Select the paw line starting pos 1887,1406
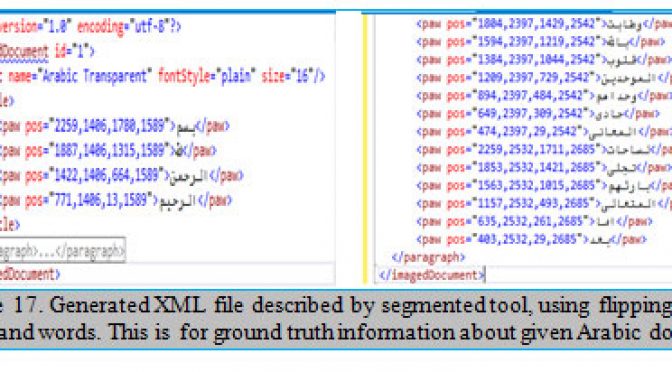Viewport: 672px width, 372px height. 108,150
